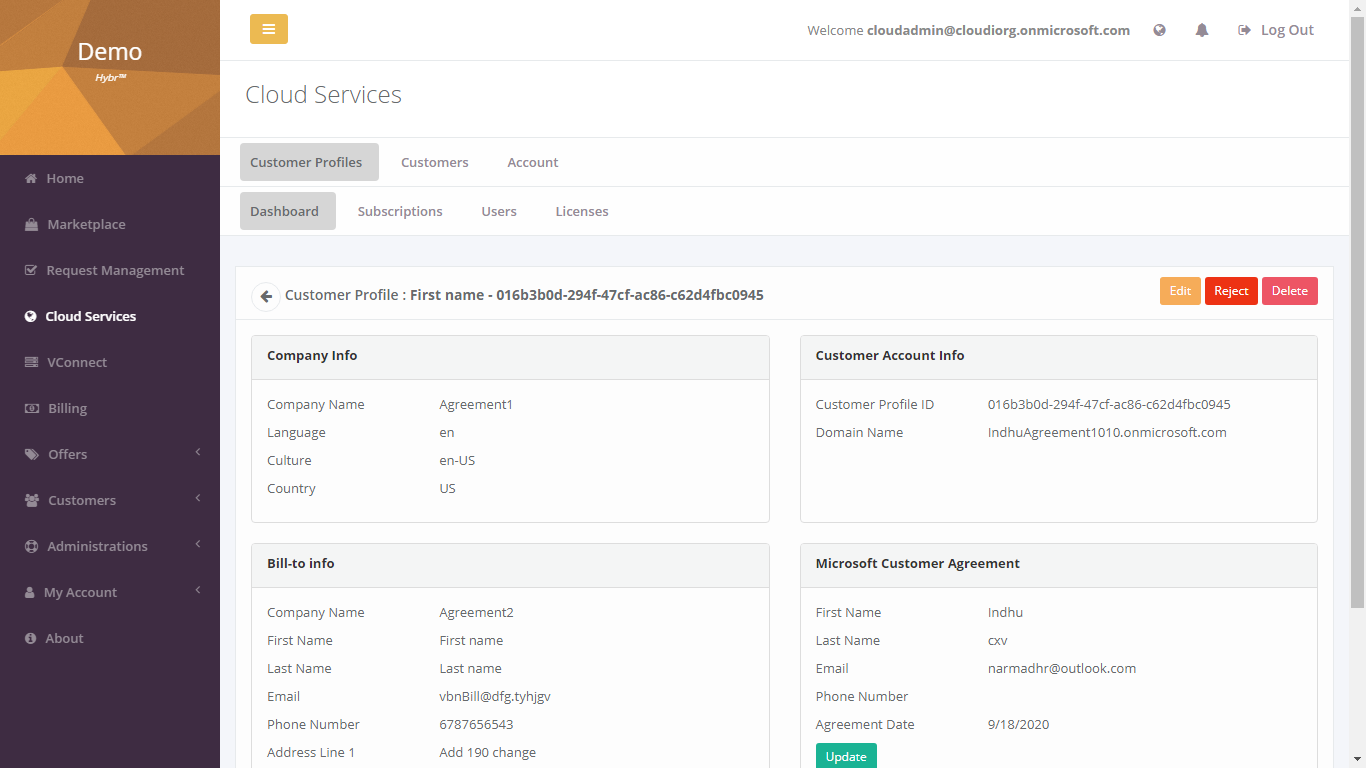The height and width of the screenshot is (768, 1366).
Task: Click the phone number 6787656543
Action: (x=476, y=725)
